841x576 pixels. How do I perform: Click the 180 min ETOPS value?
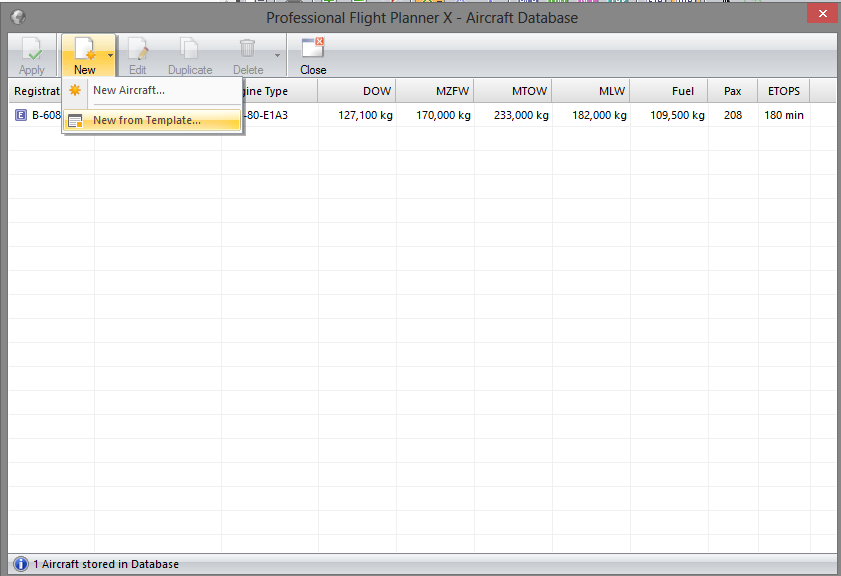784,115
